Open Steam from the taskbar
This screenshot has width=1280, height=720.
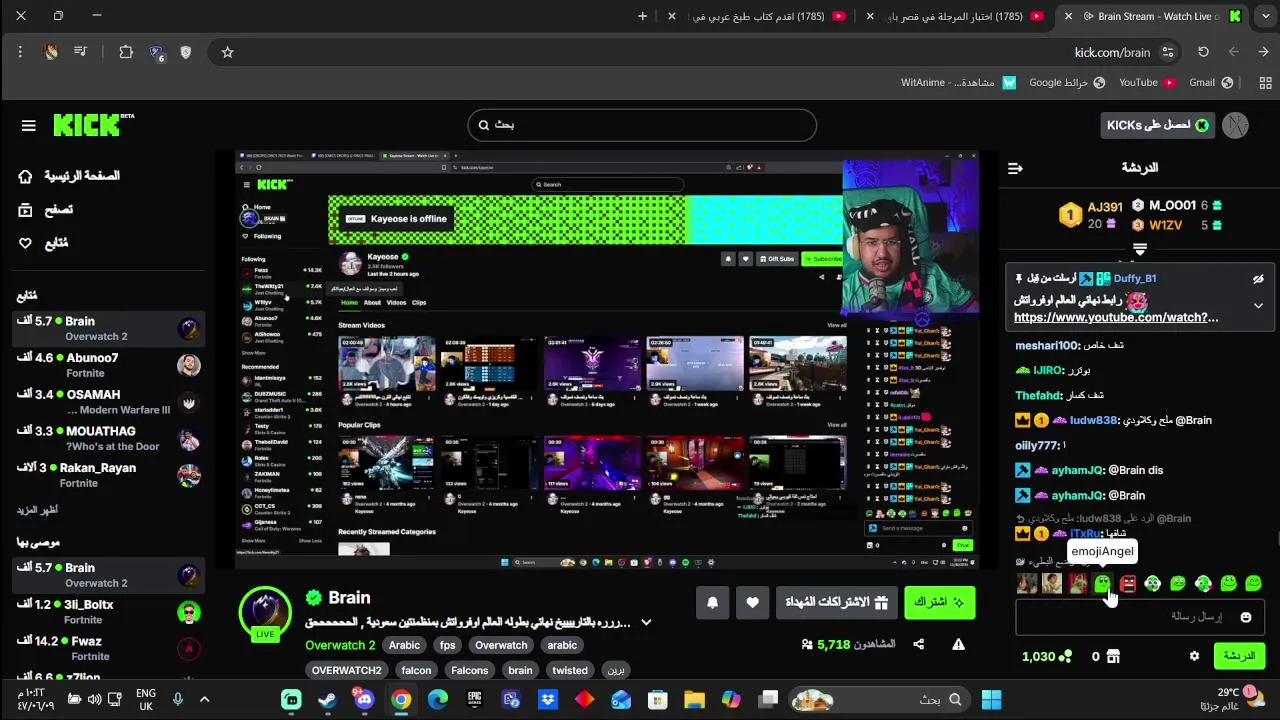point(327,699)
